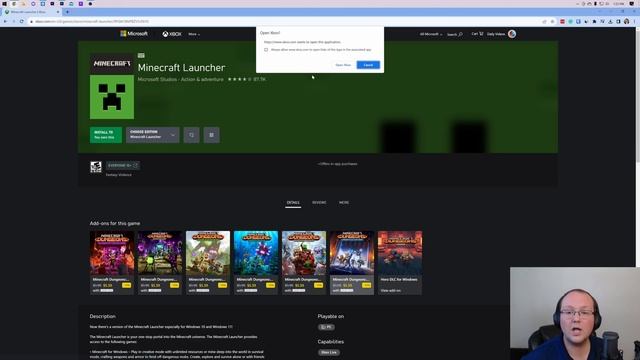Click the Cancel button in dialog

click(368, 65)
